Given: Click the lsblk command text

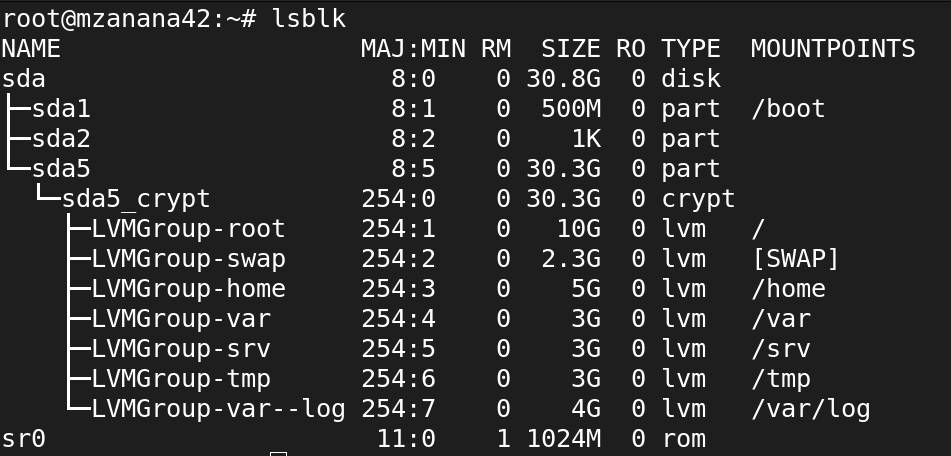Looking at the screenshot, I should click(309, 19).
